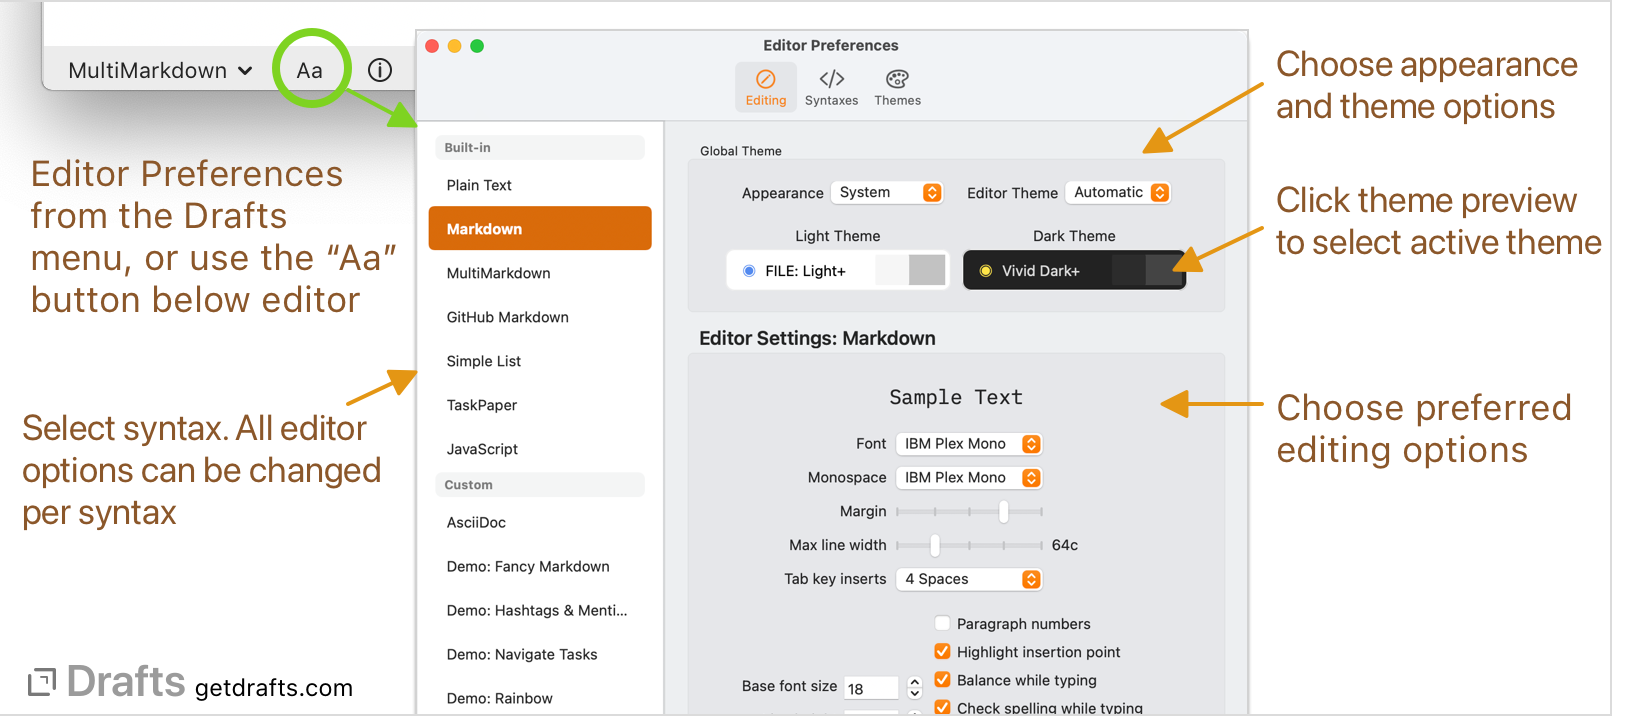
Task: Minimize the Editor Preferences window
Action: (454, 46)
